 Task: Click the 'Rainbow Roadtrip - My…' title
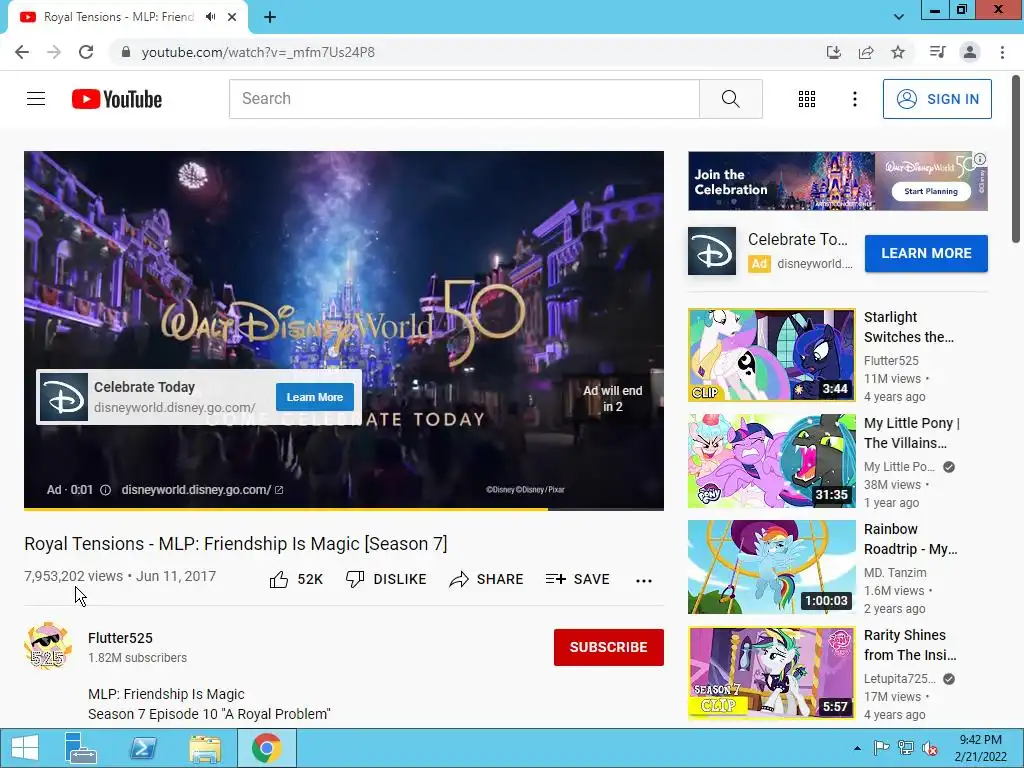(911, 539)
